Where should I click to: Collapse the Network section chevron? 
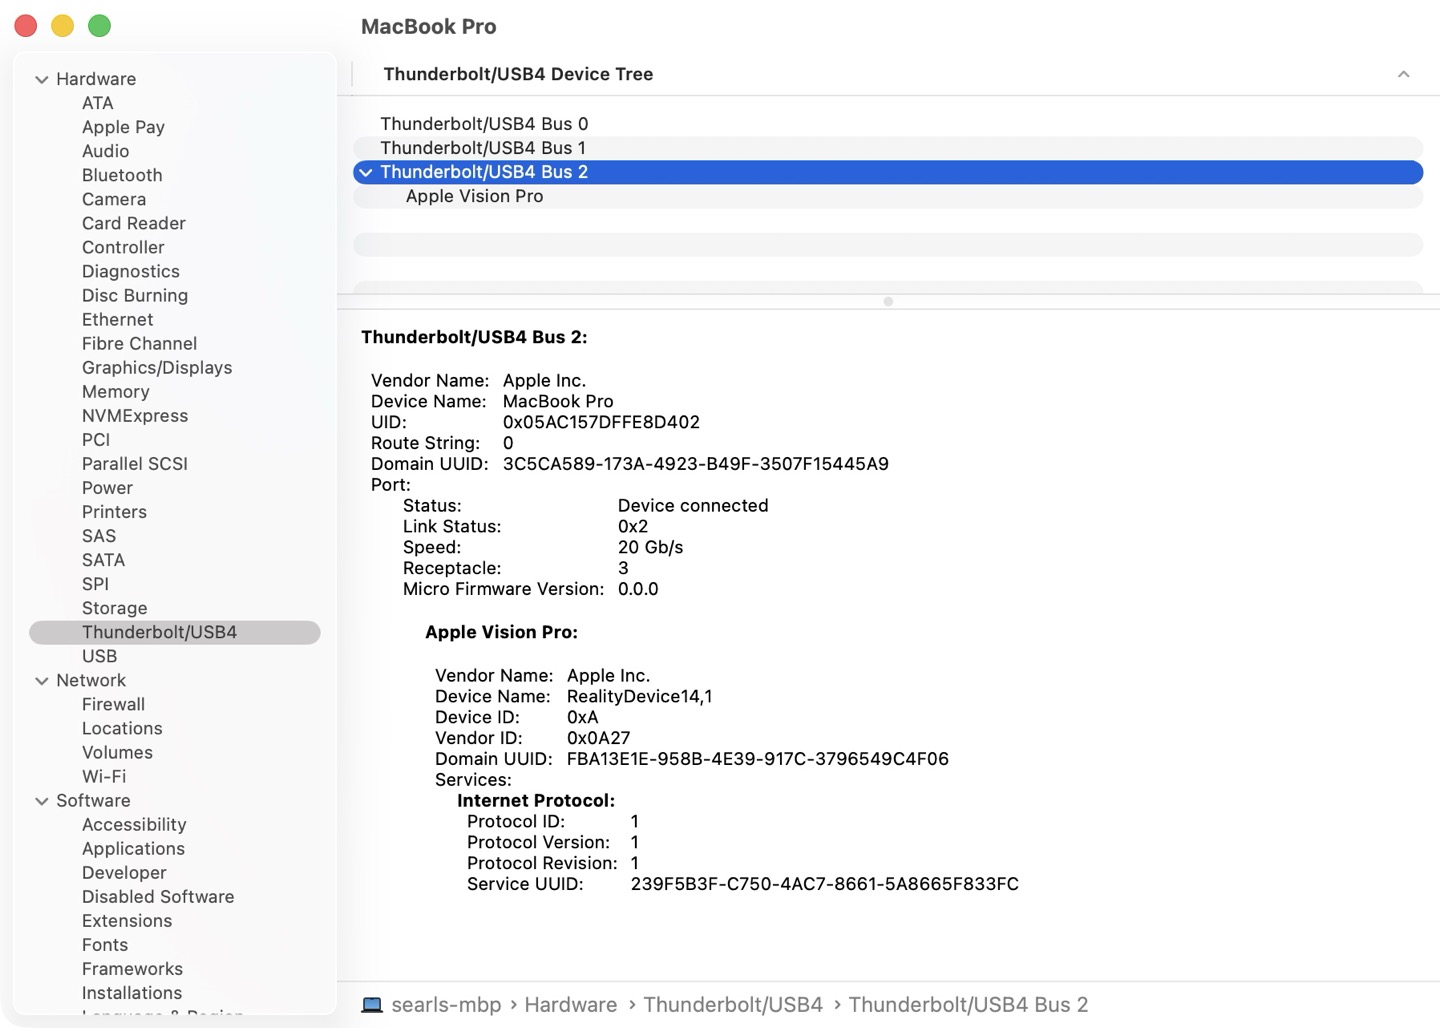coord(42,681)
